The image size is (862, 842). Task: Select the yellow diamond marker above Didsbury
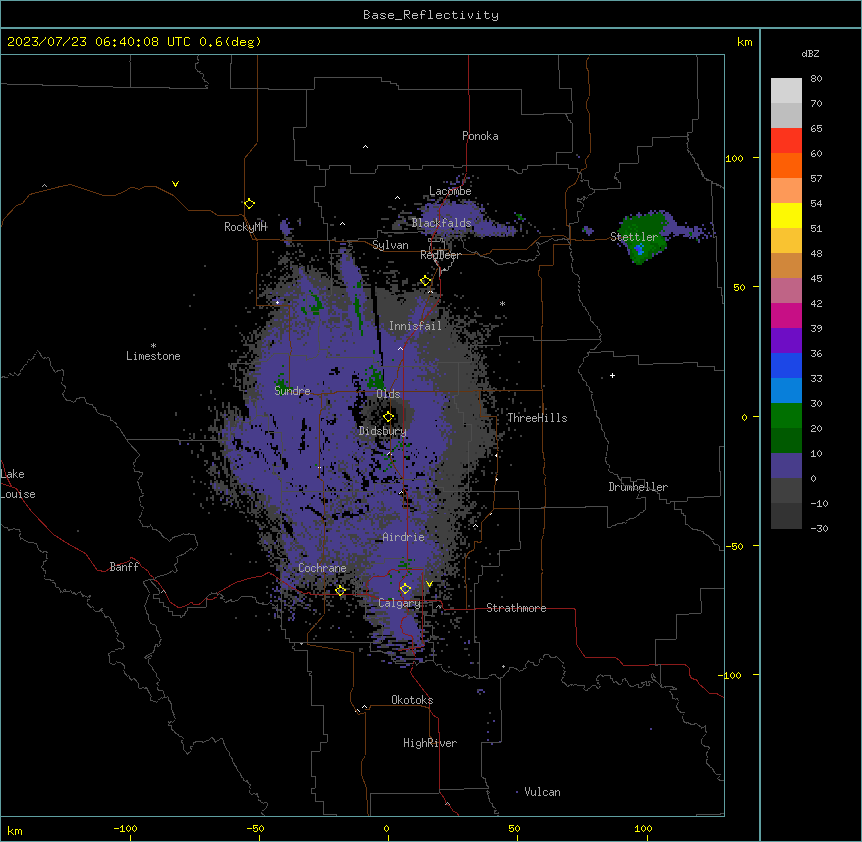(388, 416)
